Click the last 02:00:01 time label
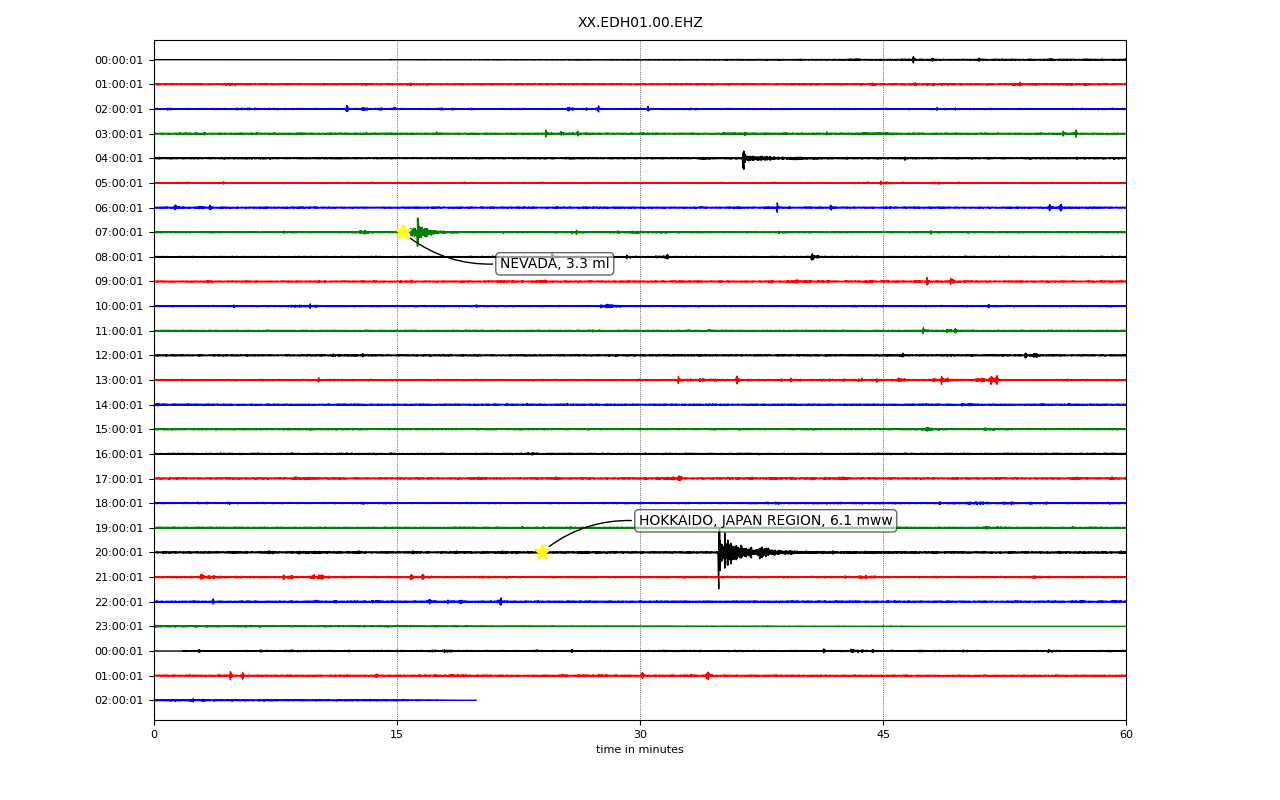Viewport: 1280px width, 800px height. click(119, 700)
